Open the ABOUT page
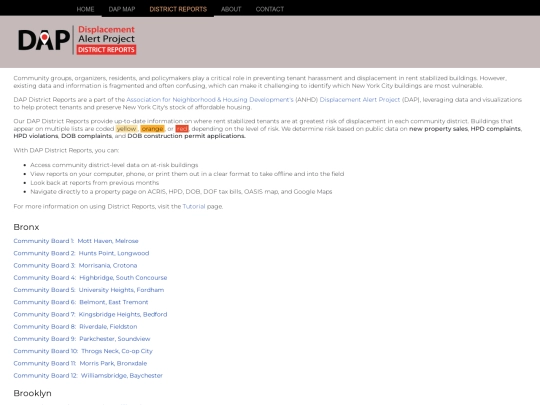 (231, 9)
